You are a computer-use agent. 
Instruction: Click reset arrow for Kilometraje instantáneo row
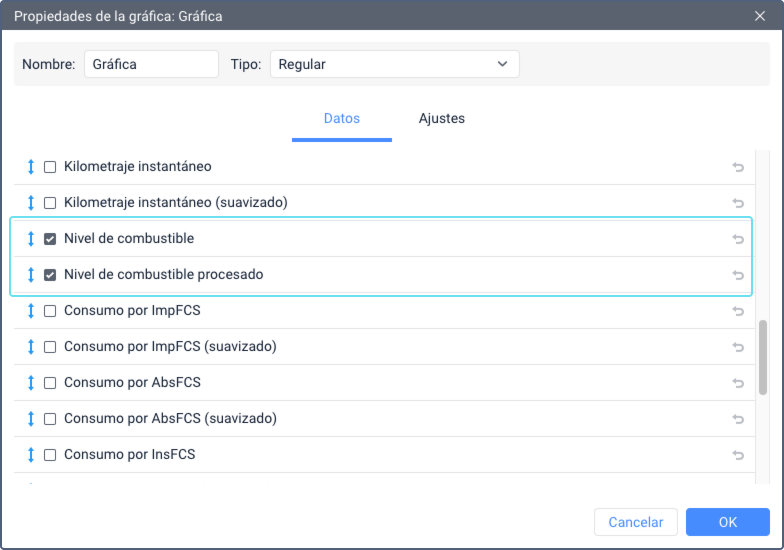[738, 167]
